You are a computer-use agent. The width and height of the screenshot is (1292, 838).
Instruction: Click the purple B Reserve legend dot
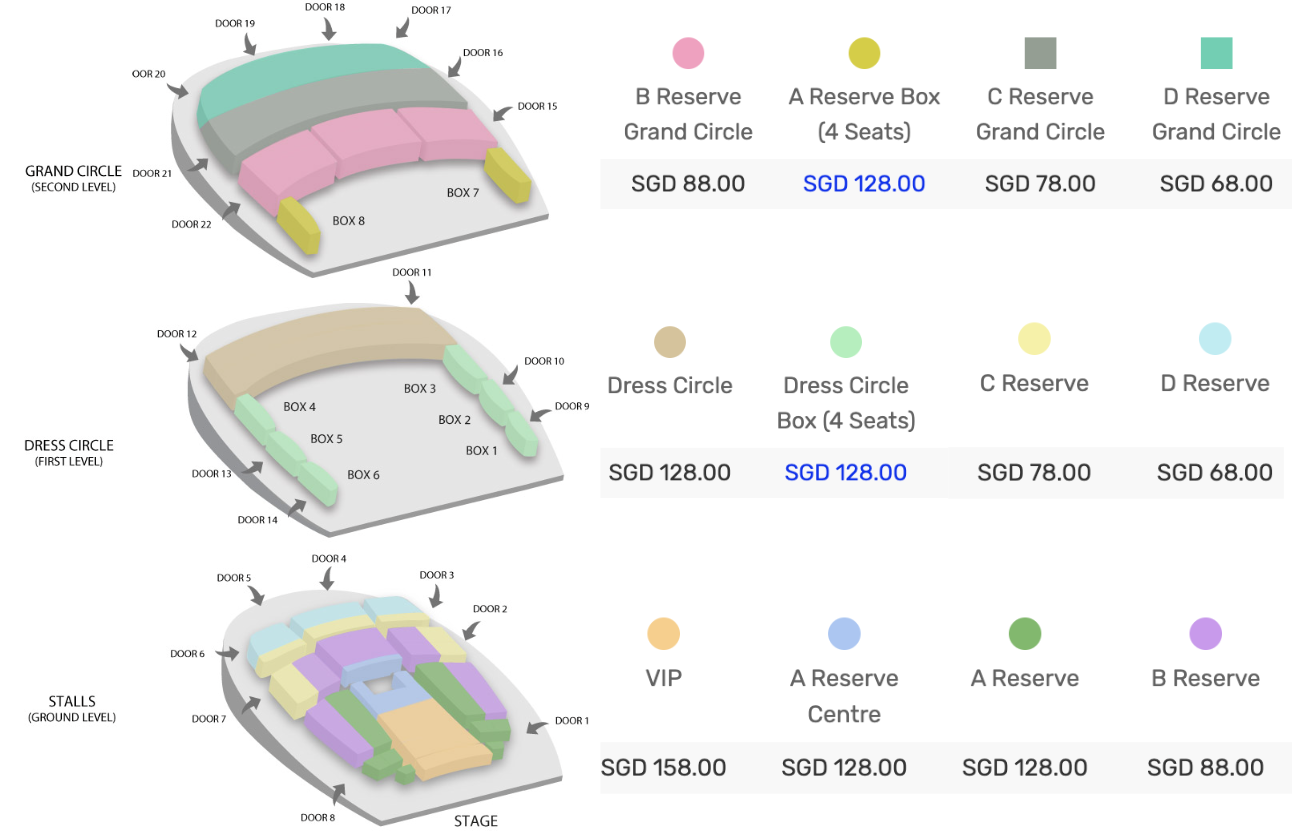coord(1205,634)
